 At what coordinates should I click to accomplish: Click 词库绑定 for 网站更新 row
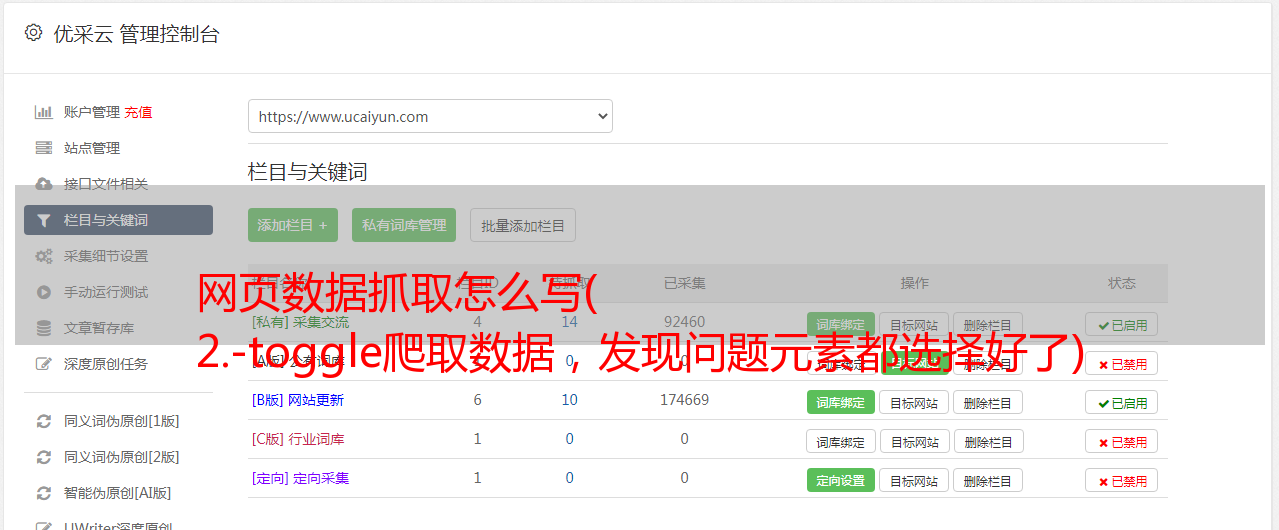pyautogui.click(x=840, y=402)
